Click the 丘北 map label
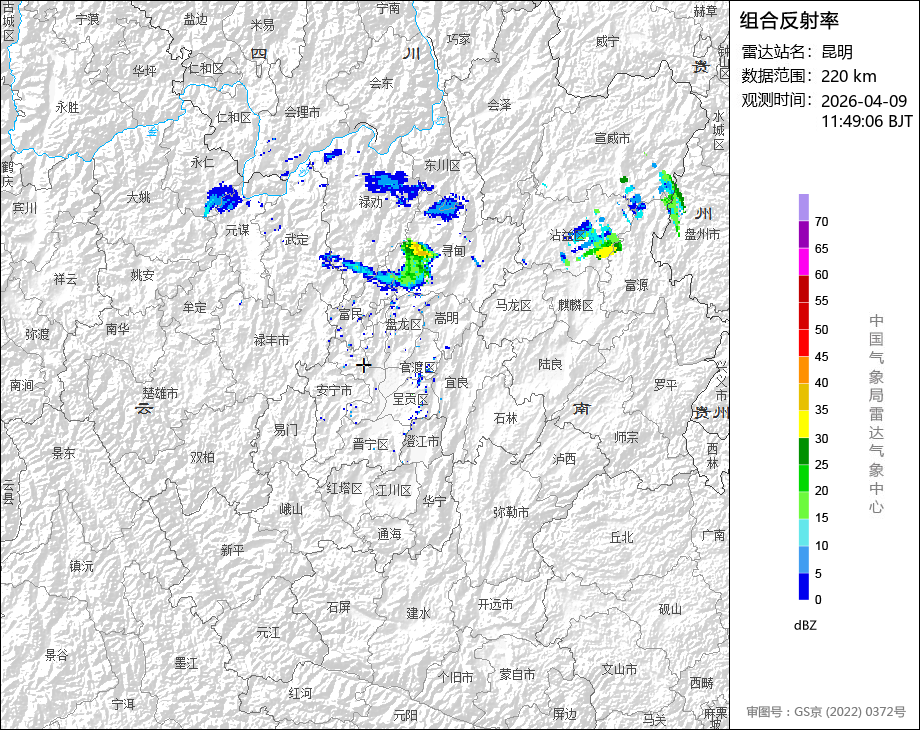920x730 pixels. click(x=621, y=537)
